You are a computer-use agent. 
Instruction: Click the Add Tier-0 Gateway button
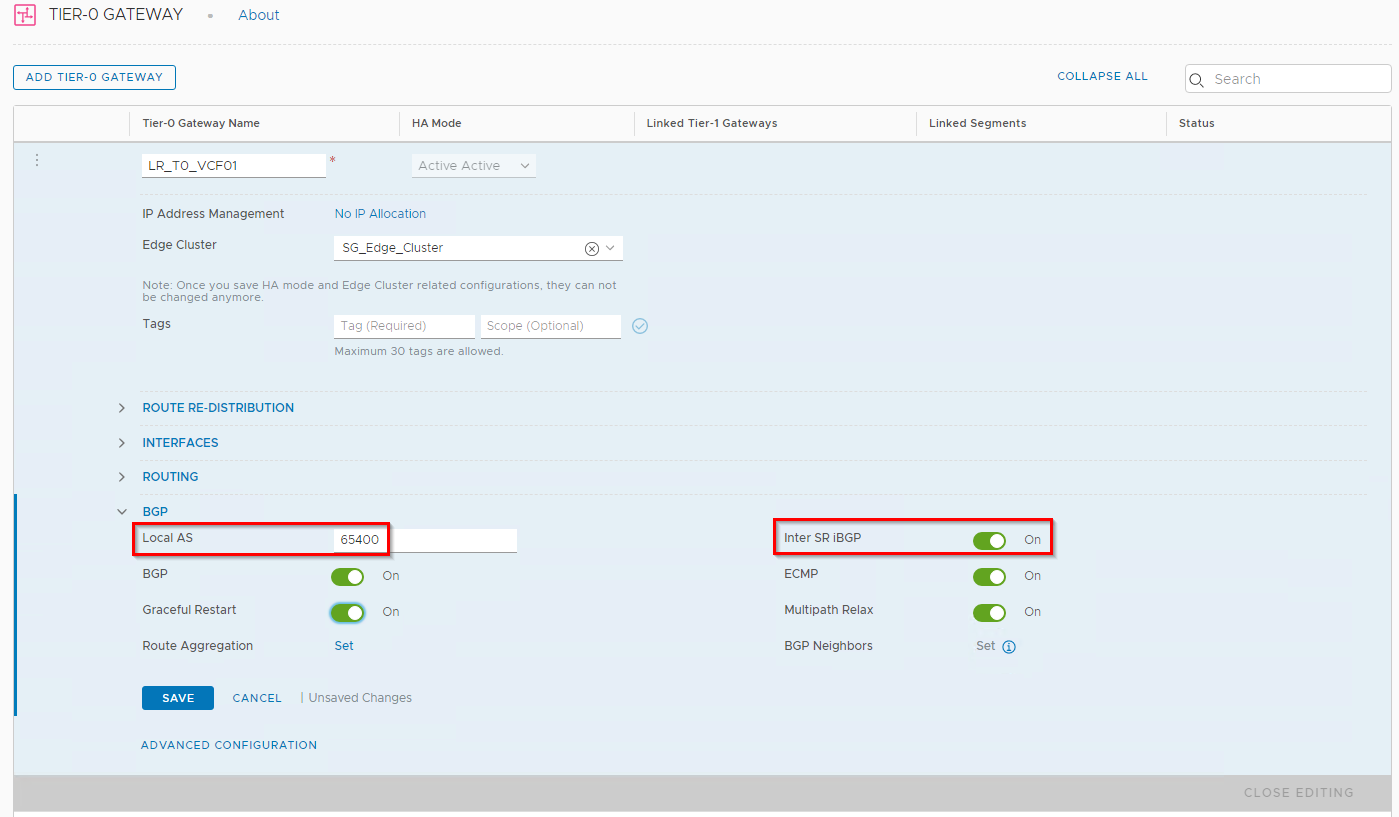click(x=94, y=78)
